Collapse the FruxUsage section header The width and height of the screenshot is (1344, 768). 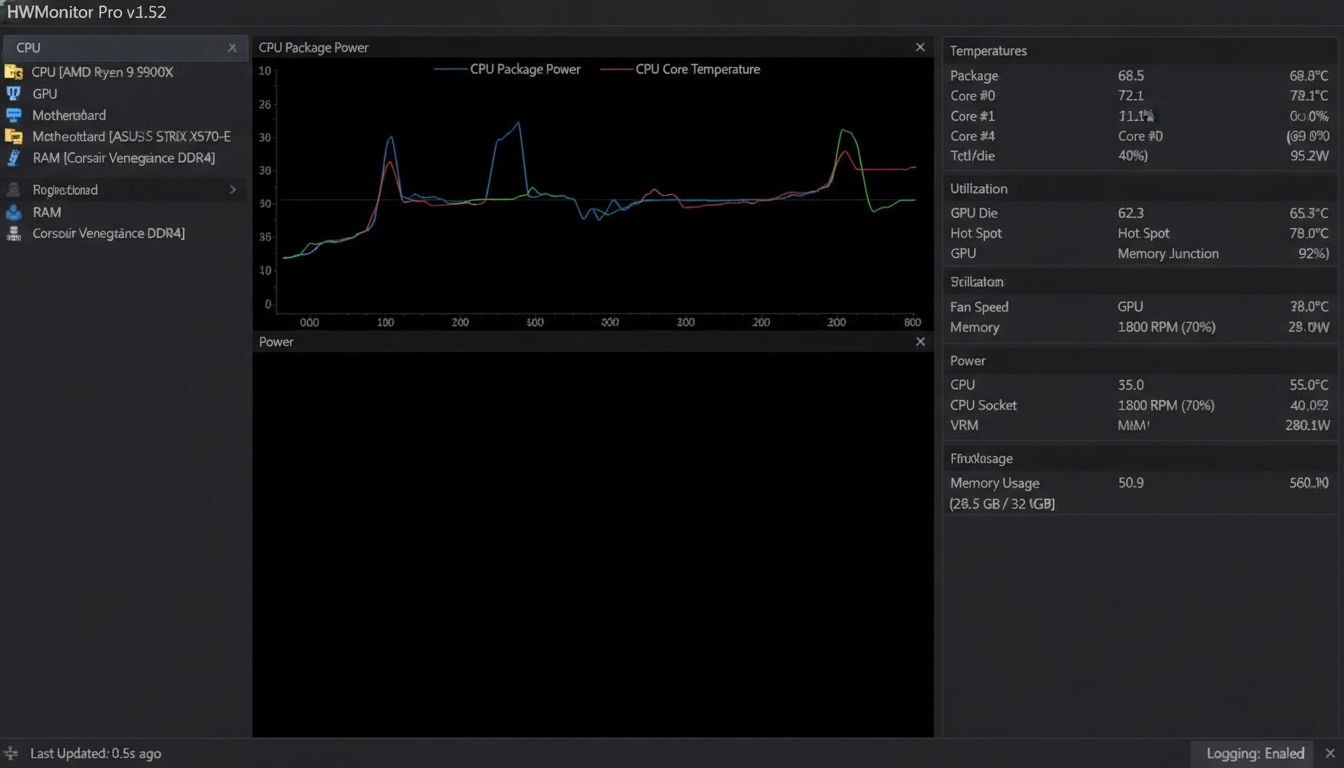tap(1140, 458)
